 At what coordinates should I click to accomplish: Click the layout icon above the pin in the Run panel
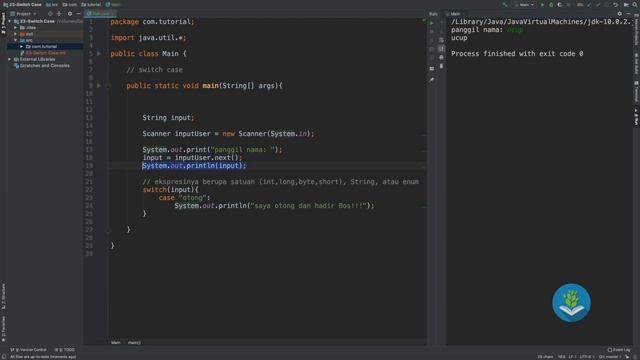point(432,69)
